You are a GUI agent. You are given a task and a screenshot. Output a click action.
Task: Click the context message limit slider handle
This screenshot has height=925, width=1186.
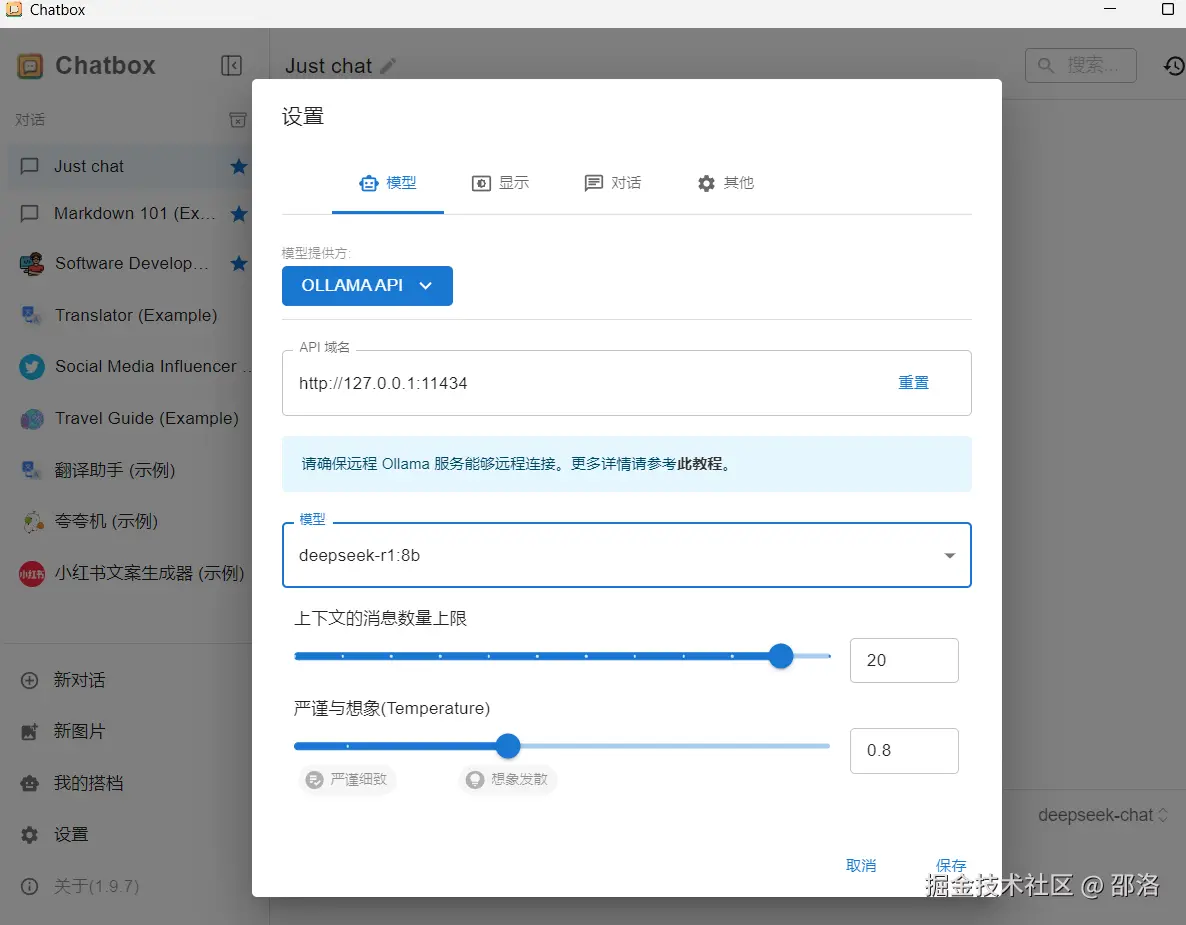pyautogui.click(x=781, y=656)
